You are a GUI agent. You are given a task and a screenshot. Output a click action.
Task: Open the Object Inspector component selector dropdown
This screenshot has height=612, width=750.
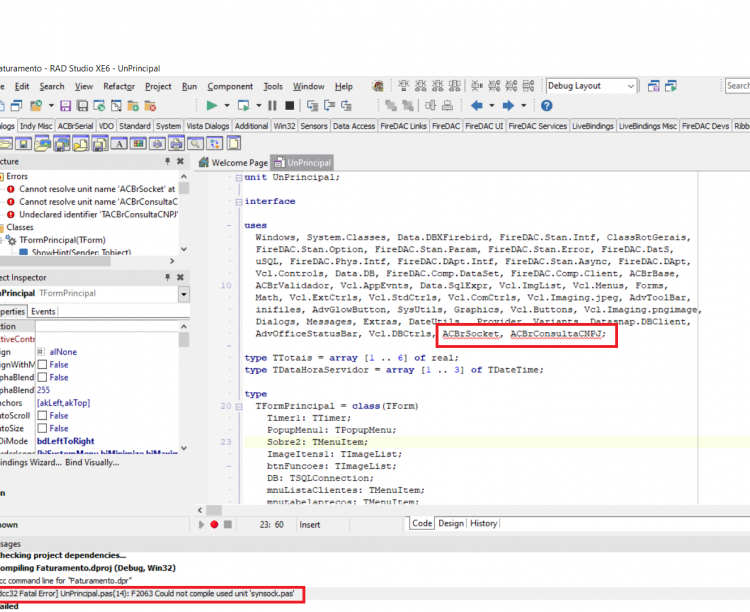[x=184, y=294]
